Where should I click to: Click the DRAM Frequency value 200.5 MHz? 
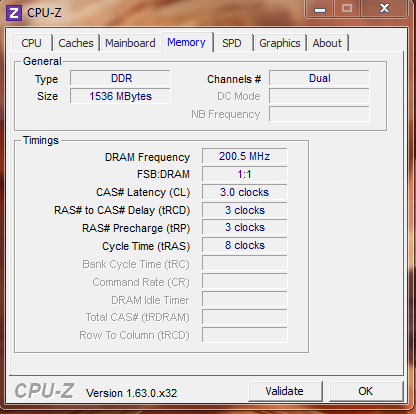[x=245, y=156]
